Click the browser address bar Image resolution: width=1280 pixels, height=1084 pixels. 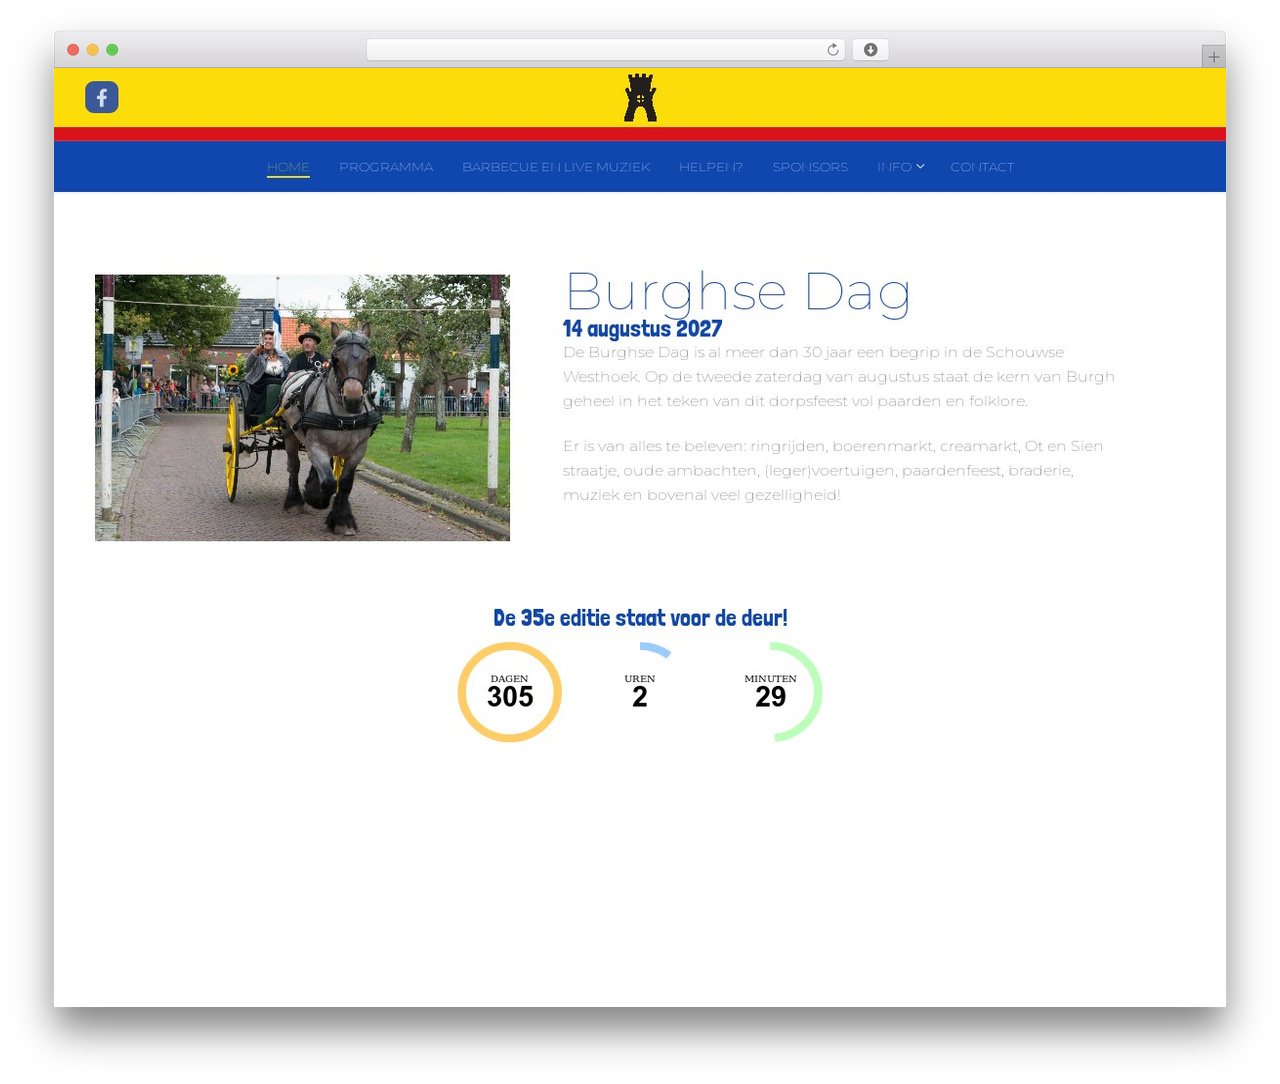click(x=606, y=50)
